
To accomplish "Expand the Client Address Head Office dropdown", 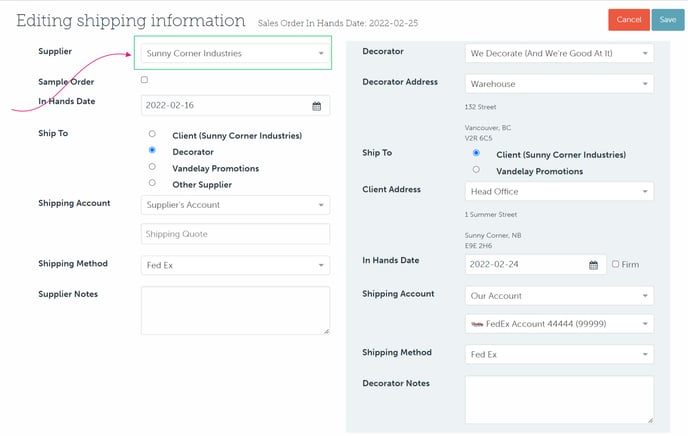I will tap(559, 191).
